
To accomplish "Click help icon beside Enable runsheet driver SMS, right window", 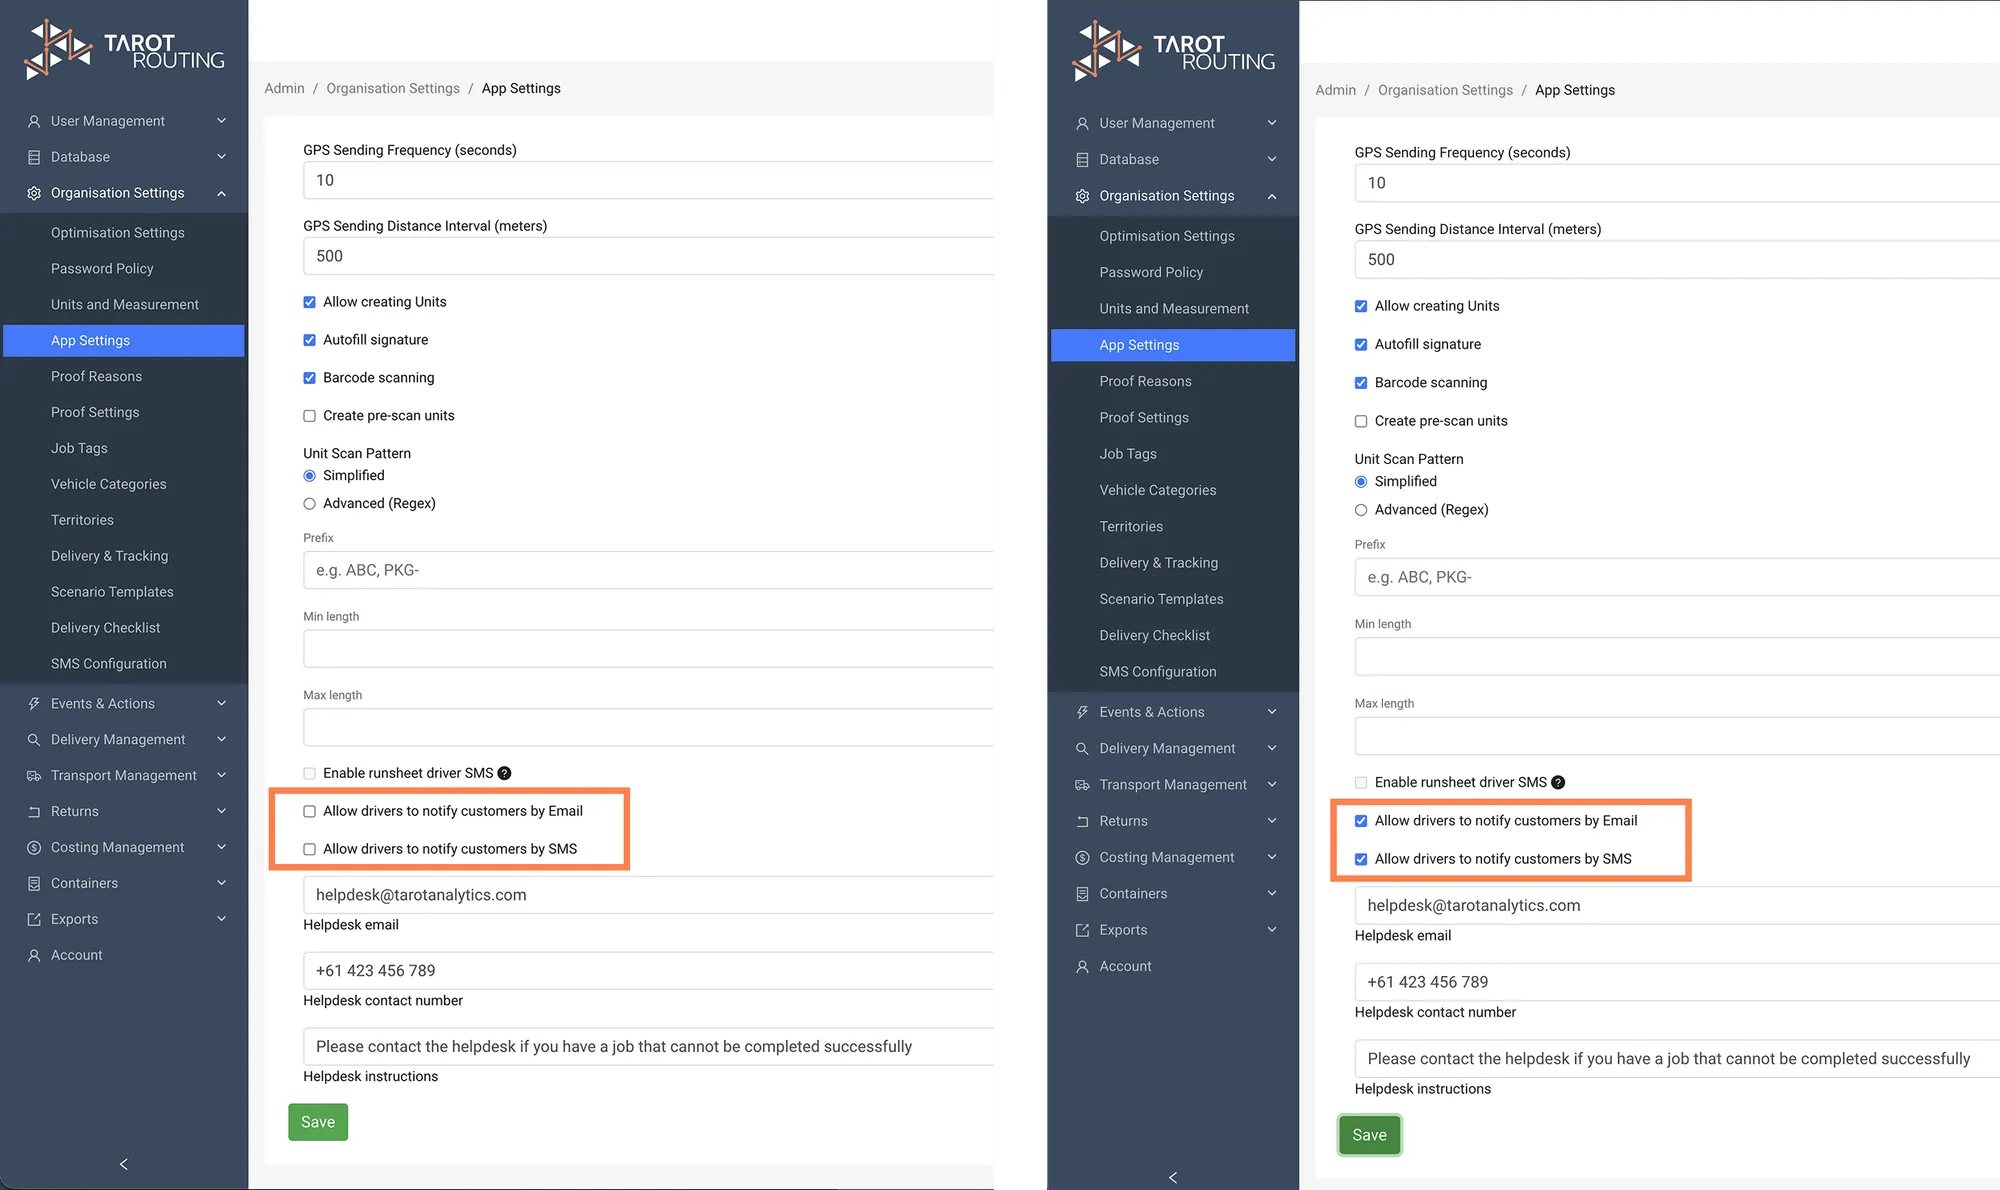I will [x=1558, y=783].
